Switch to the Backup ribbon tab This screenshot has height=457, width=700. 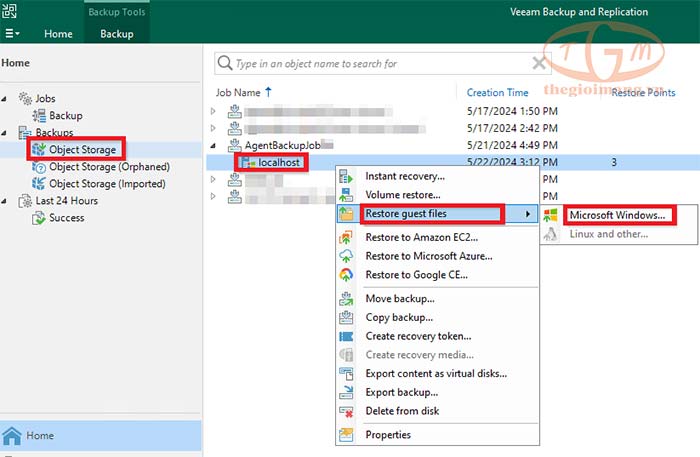(x=117, y=34)
